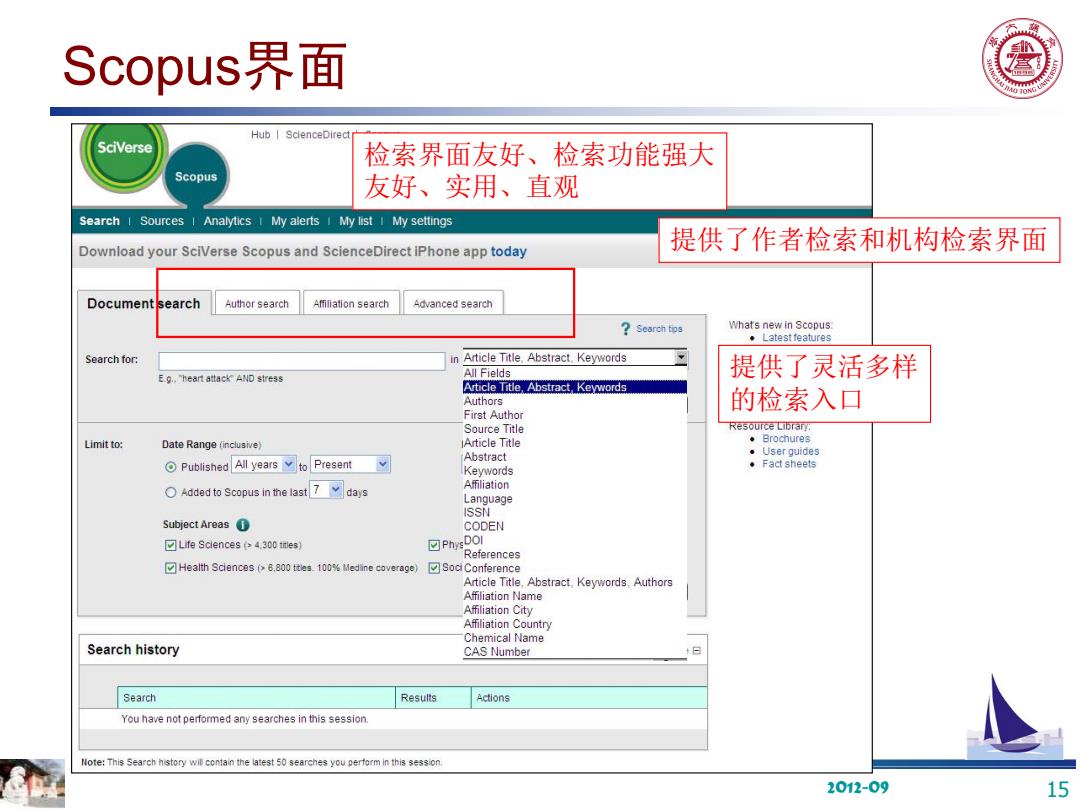Open the Latest features link
This screenshot has width=1080, height=810.
tap(796, 338)
